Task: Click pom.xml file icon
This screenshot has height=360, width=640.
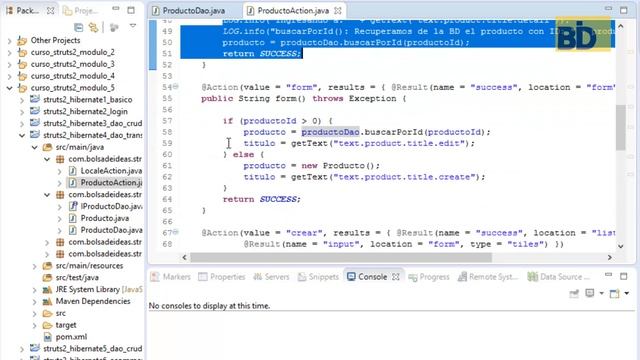Action: pyautogui.click(x=47, y=337)
